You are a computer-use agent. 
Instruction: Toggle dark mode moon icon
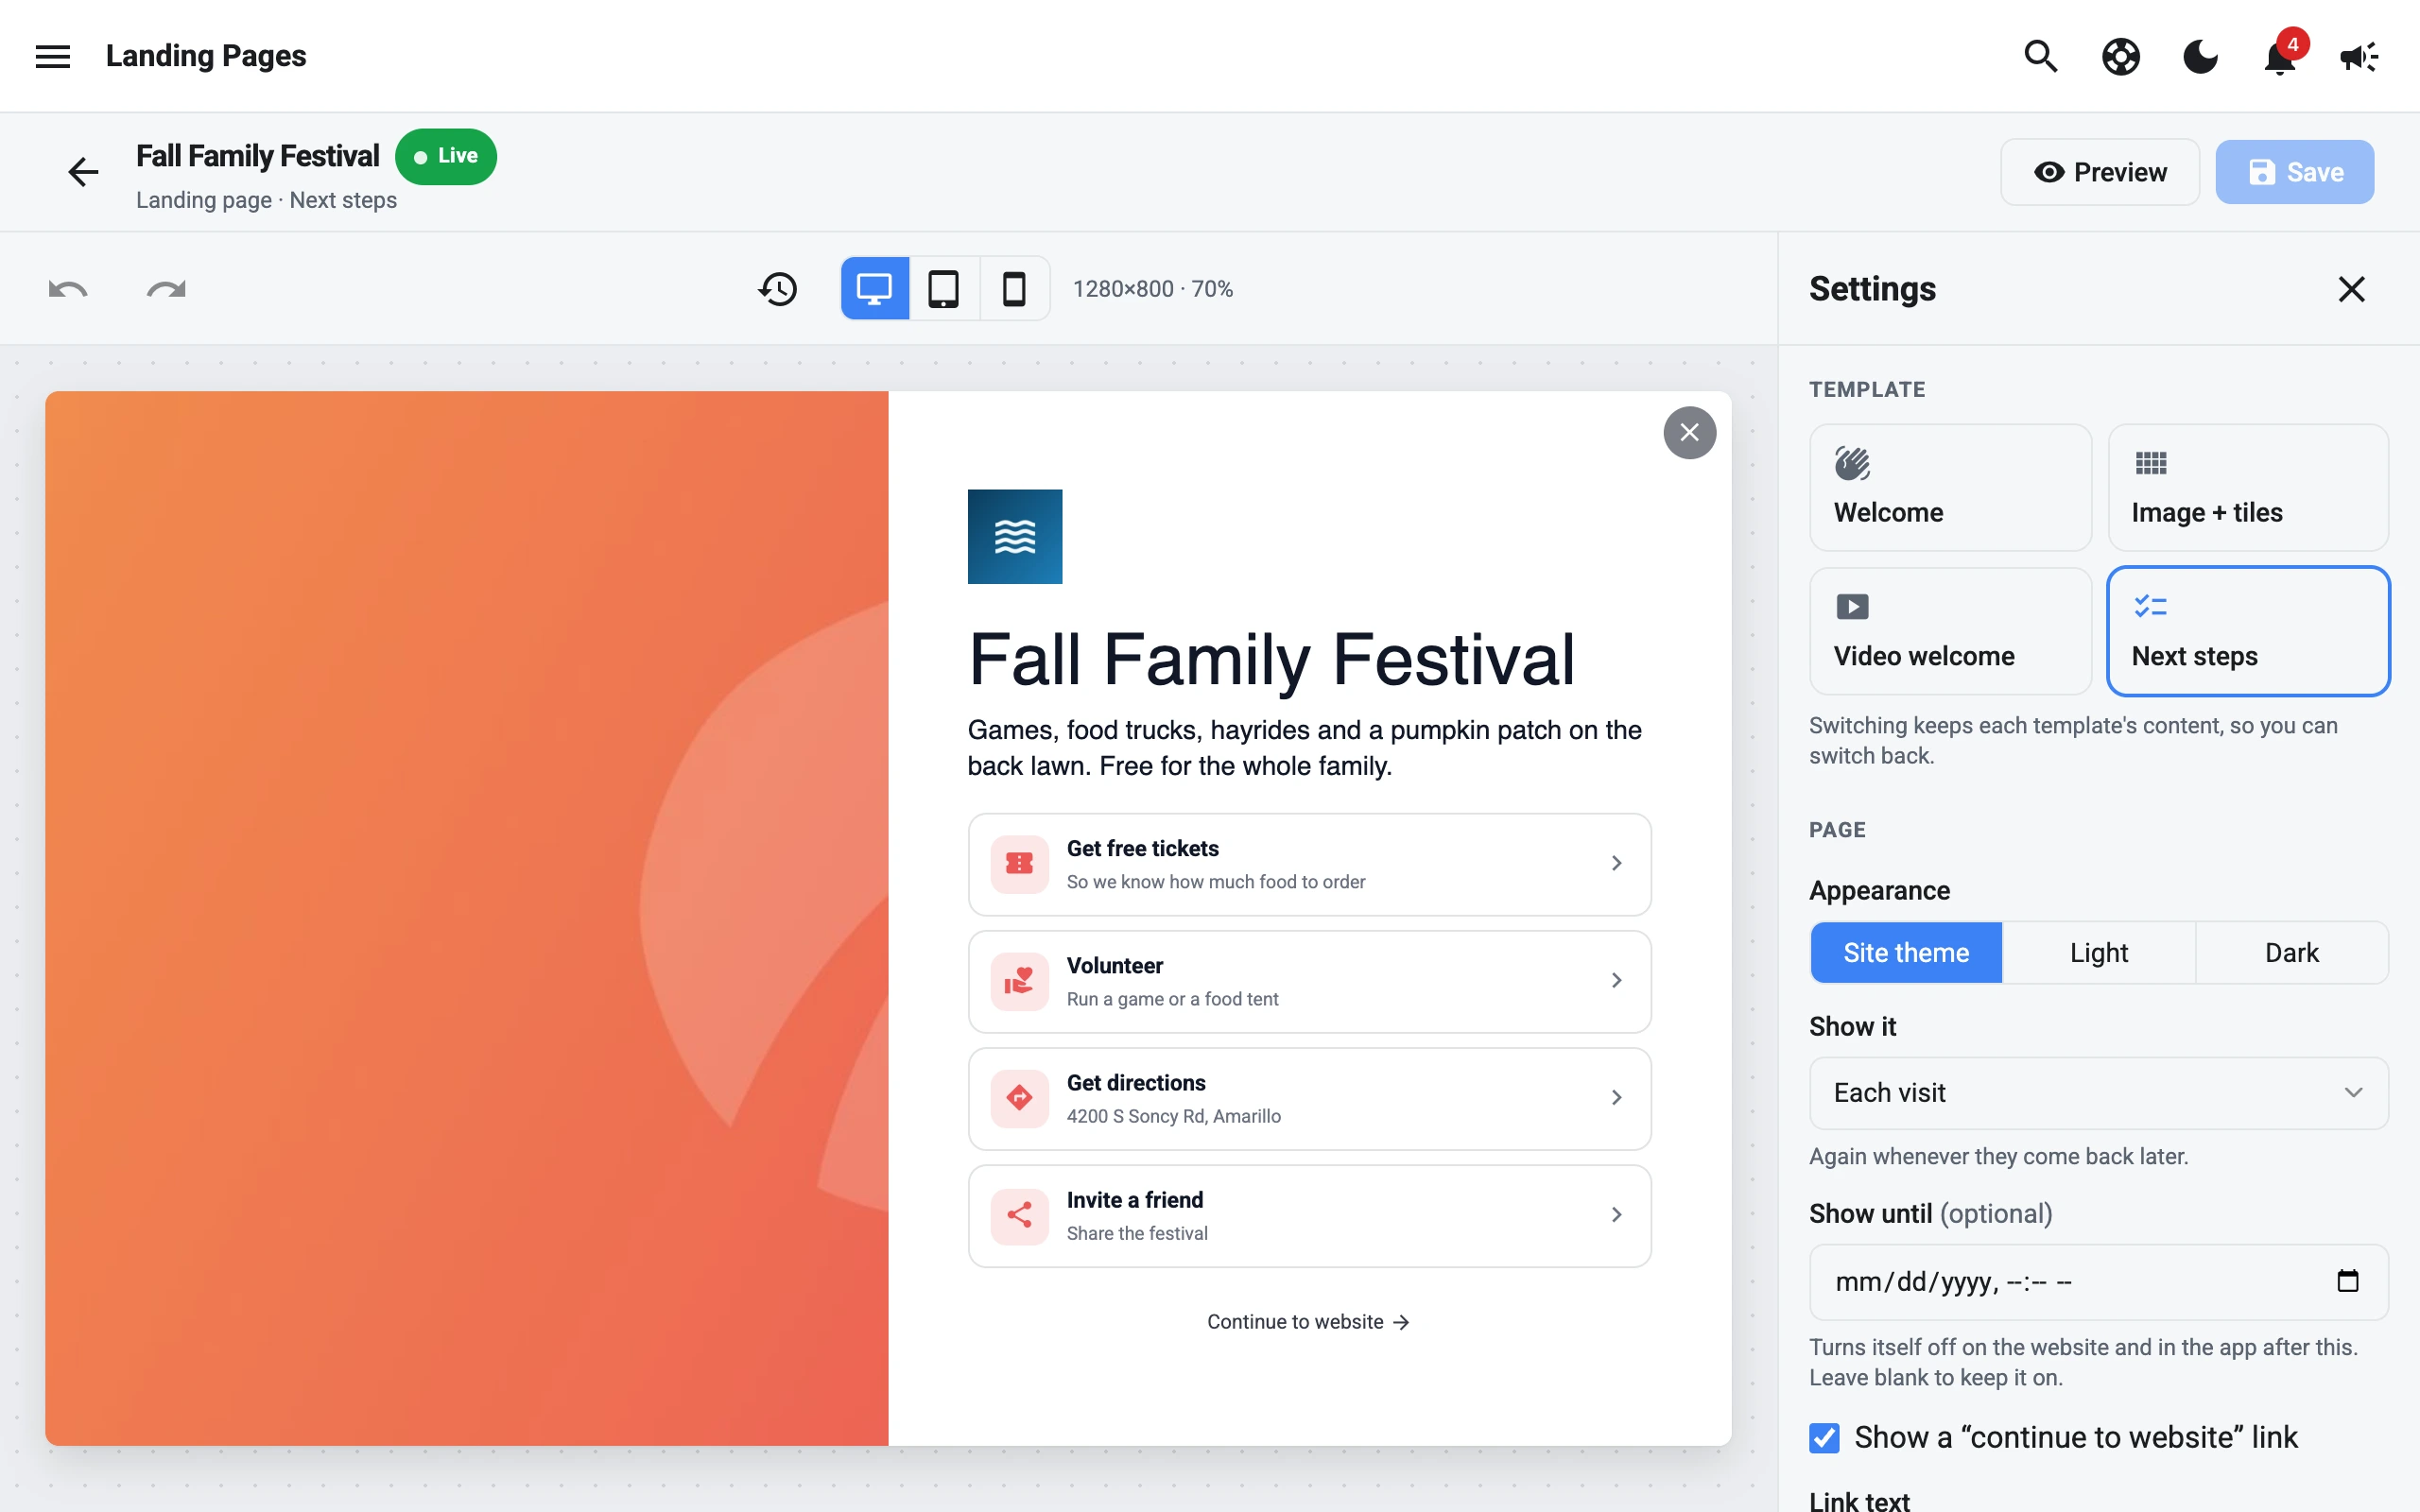click(x=2200, y=56)
